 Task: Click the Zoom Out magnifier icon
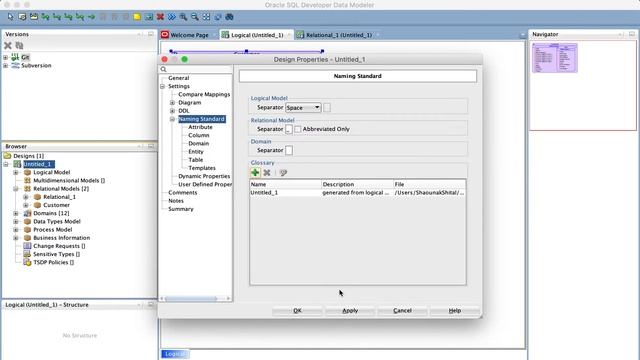point(195,17)
